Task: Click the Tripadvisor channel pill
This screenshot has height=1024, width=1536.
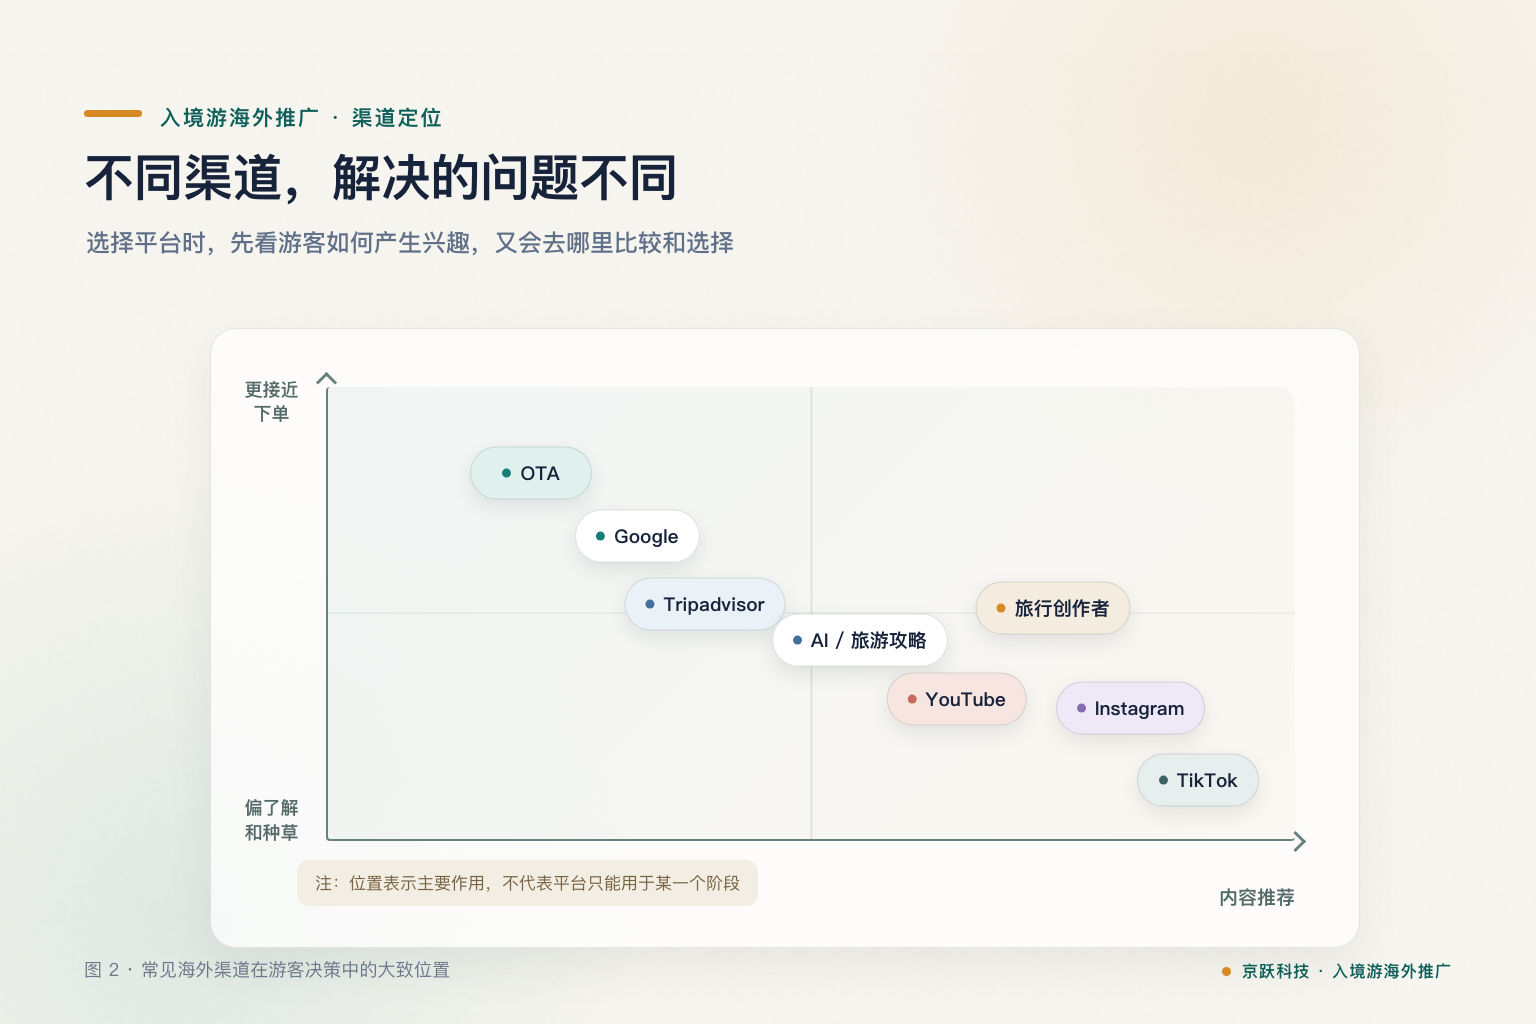Action: pos(705,604)
